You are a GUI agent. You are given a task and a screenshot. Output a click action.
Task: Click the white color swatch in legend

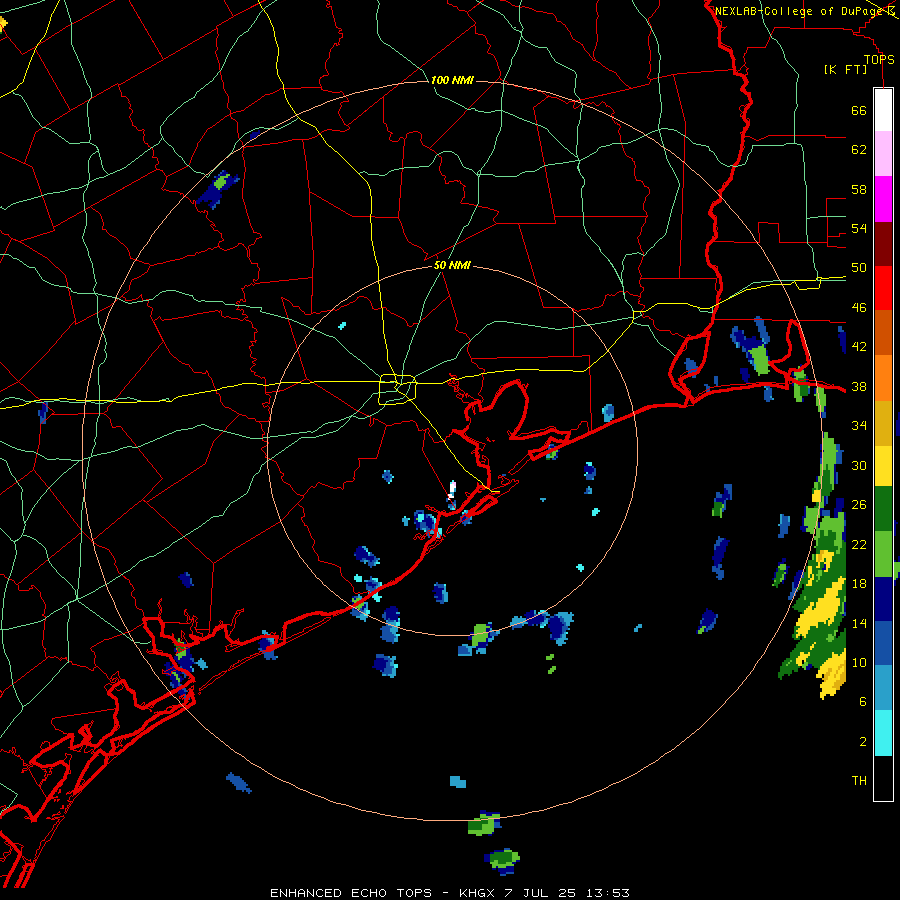883,110
